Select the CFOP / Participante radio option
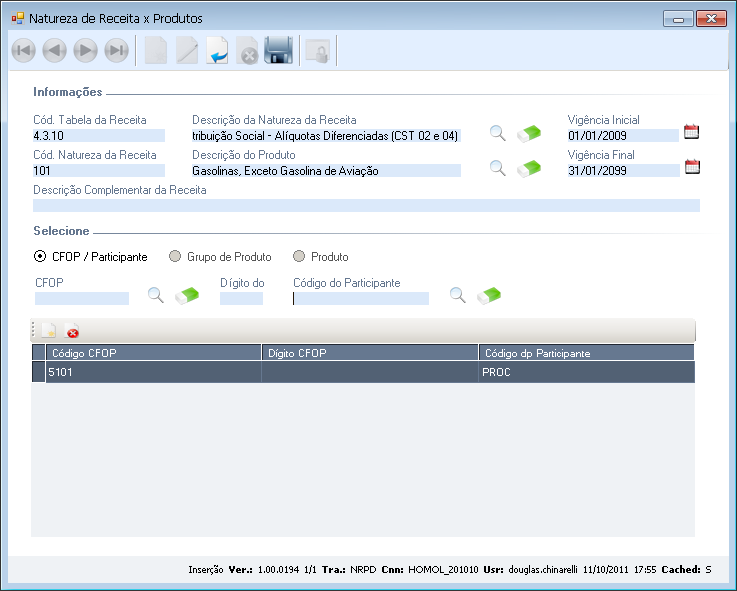 (40, 257)
